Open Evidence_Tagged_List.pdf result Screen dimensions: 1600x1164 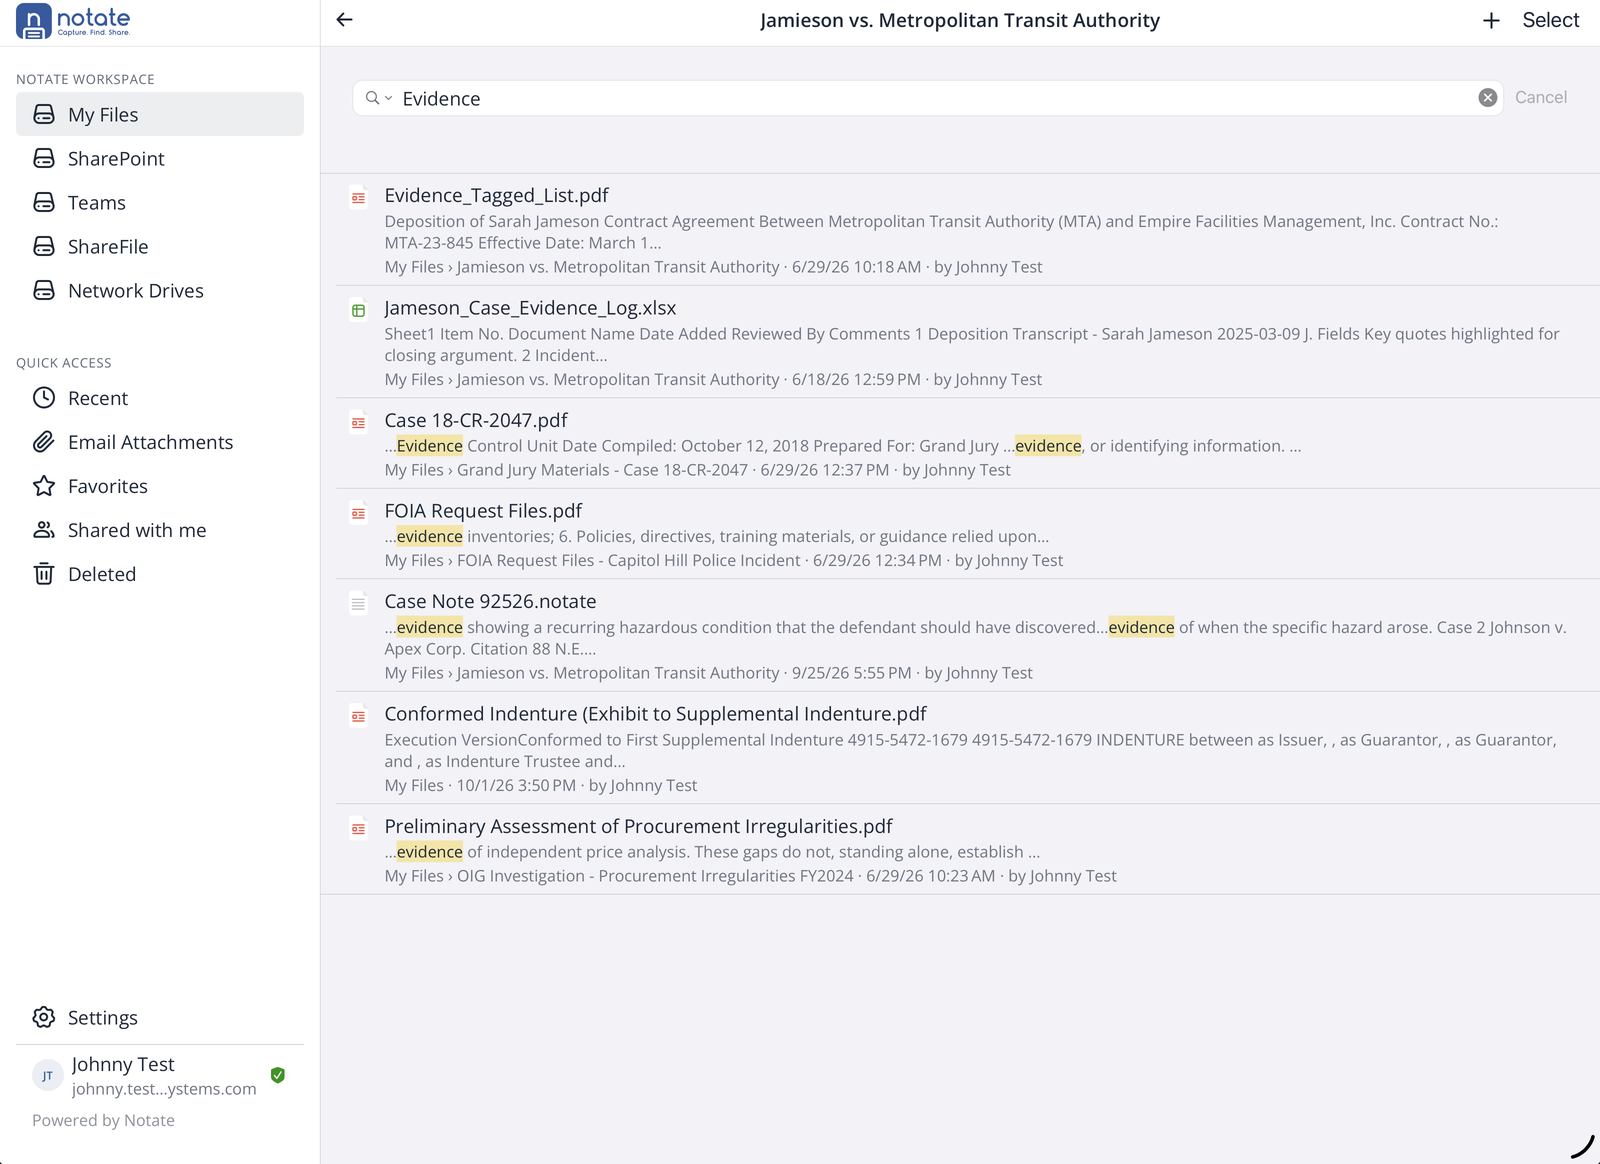(960, 230)
